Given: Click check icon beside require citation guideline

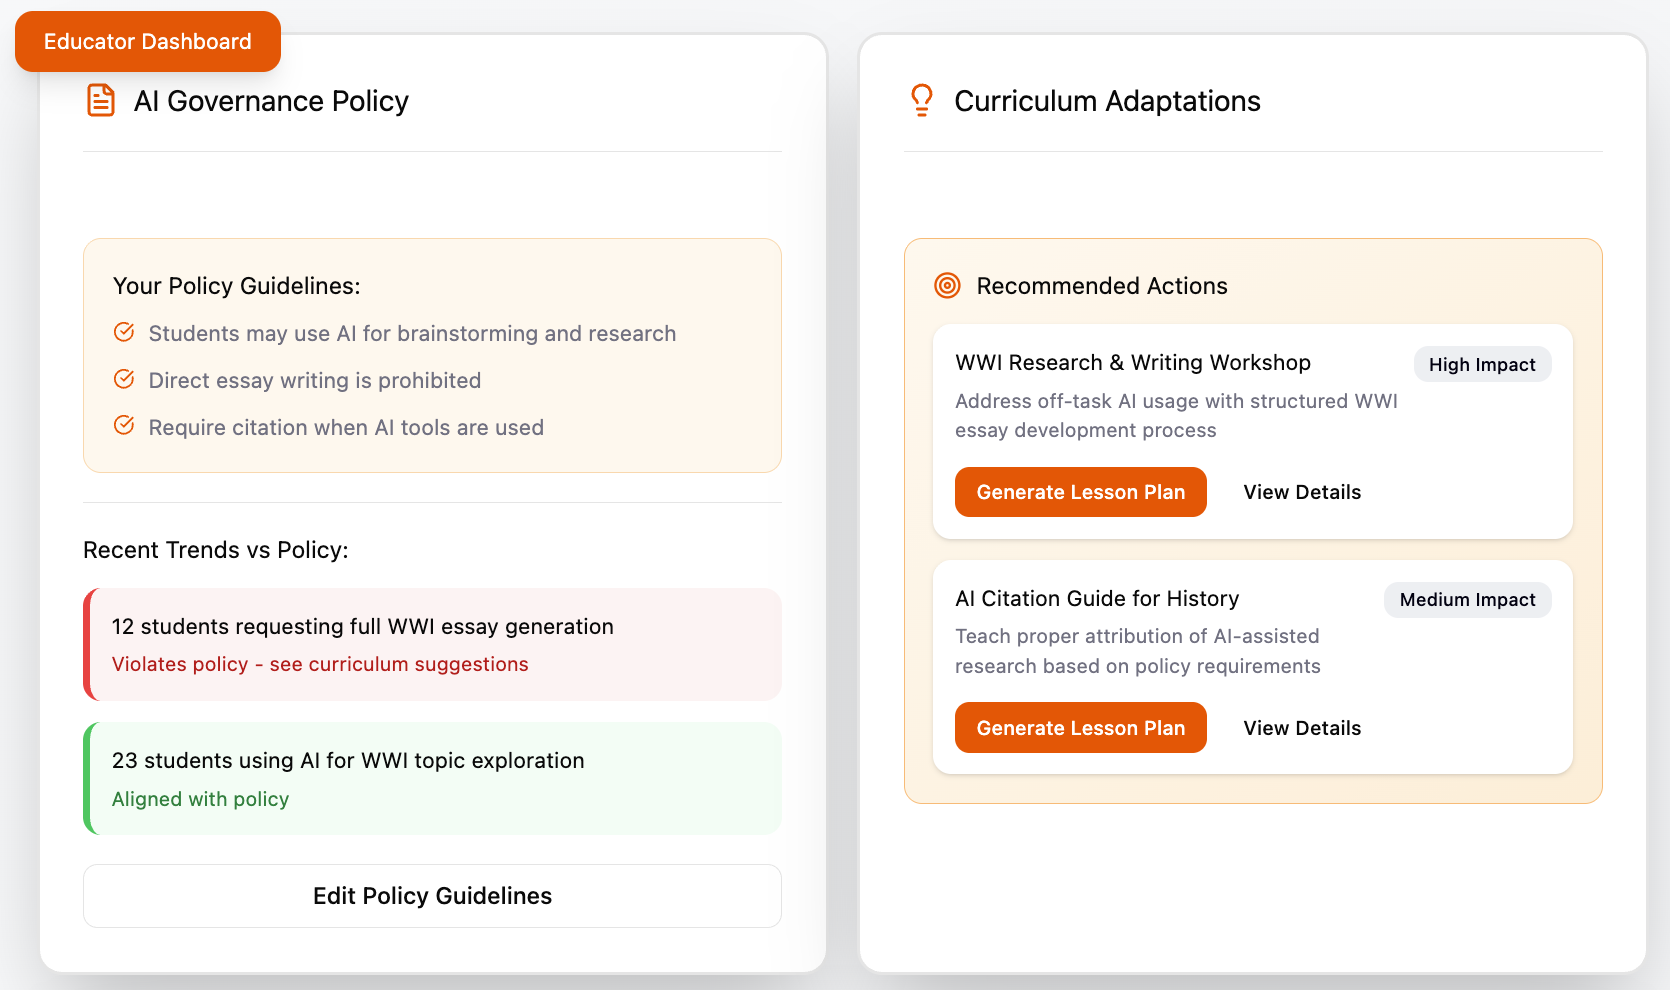Looking at the screenshot, I should click(124, 426).
